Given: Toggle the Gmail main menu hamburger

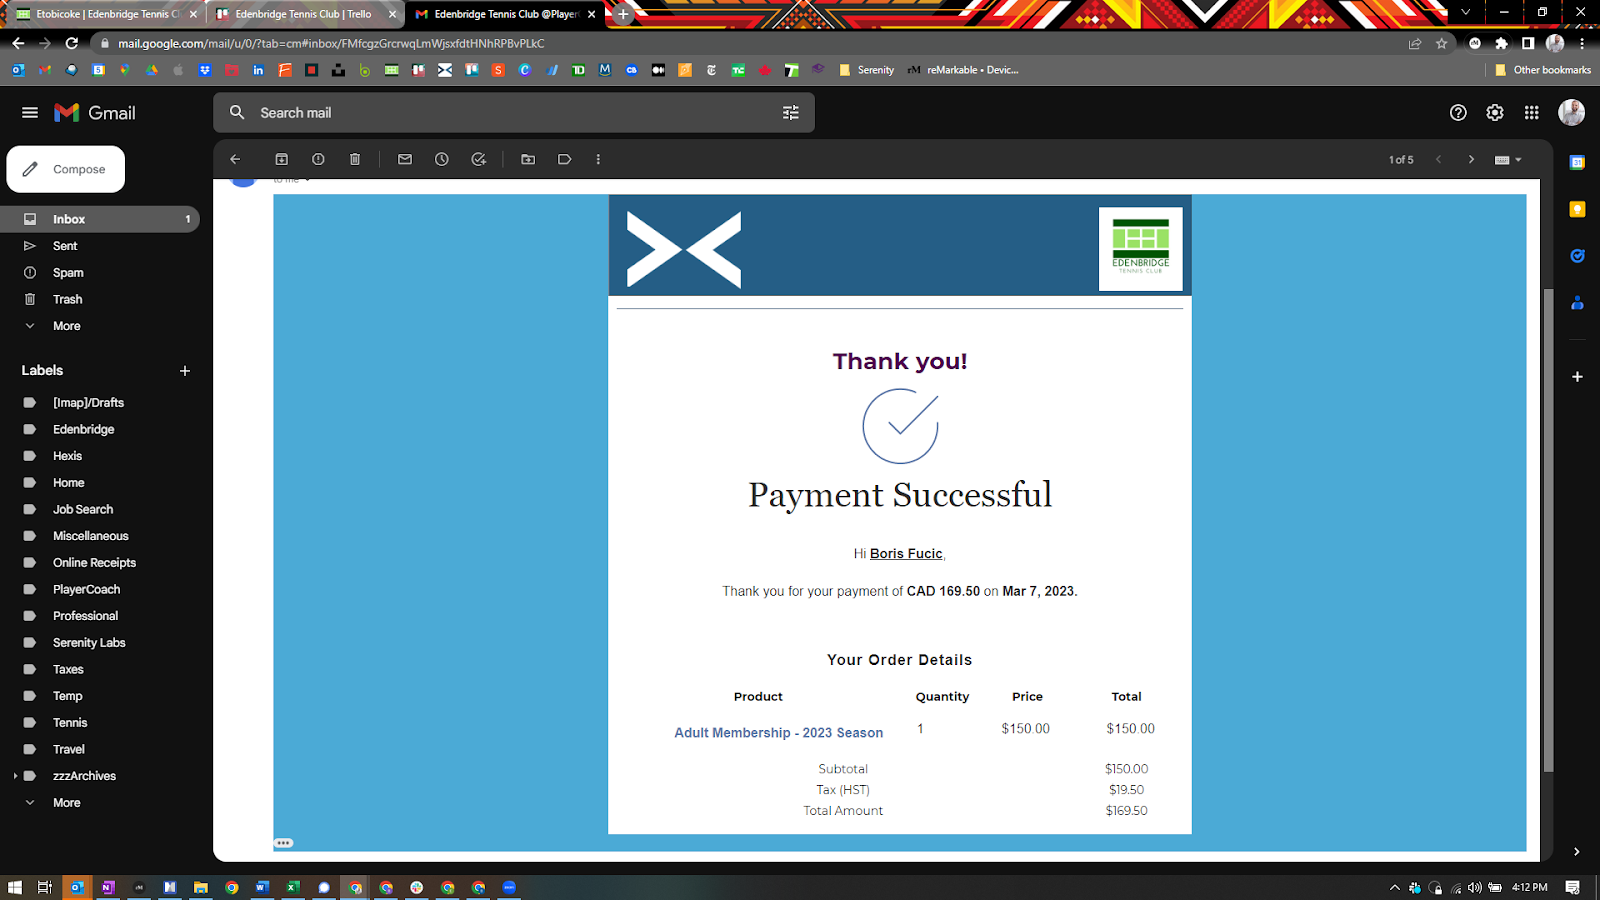Looking at the screenshot, I should click(30, 113).
